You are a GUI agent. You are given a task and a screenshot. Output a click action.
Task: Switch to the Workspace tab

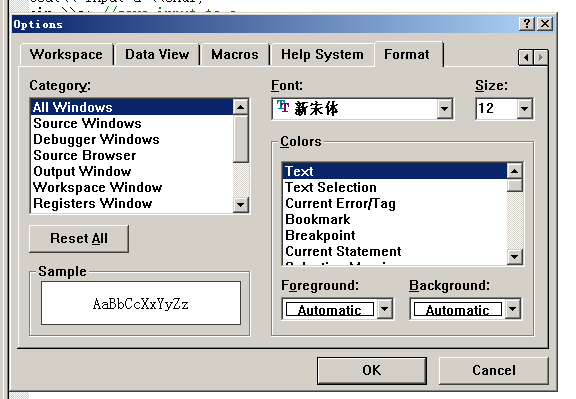pos(66,54)
